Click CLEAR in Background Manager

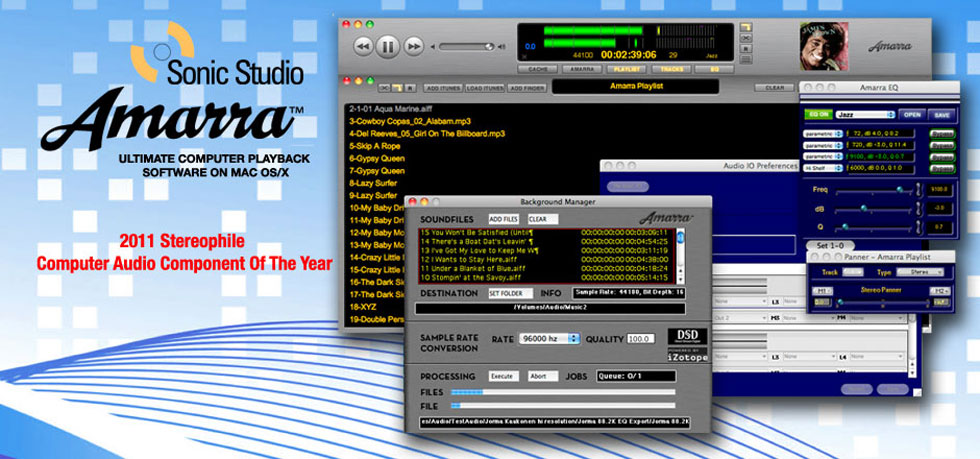click(x=542, y=219)
